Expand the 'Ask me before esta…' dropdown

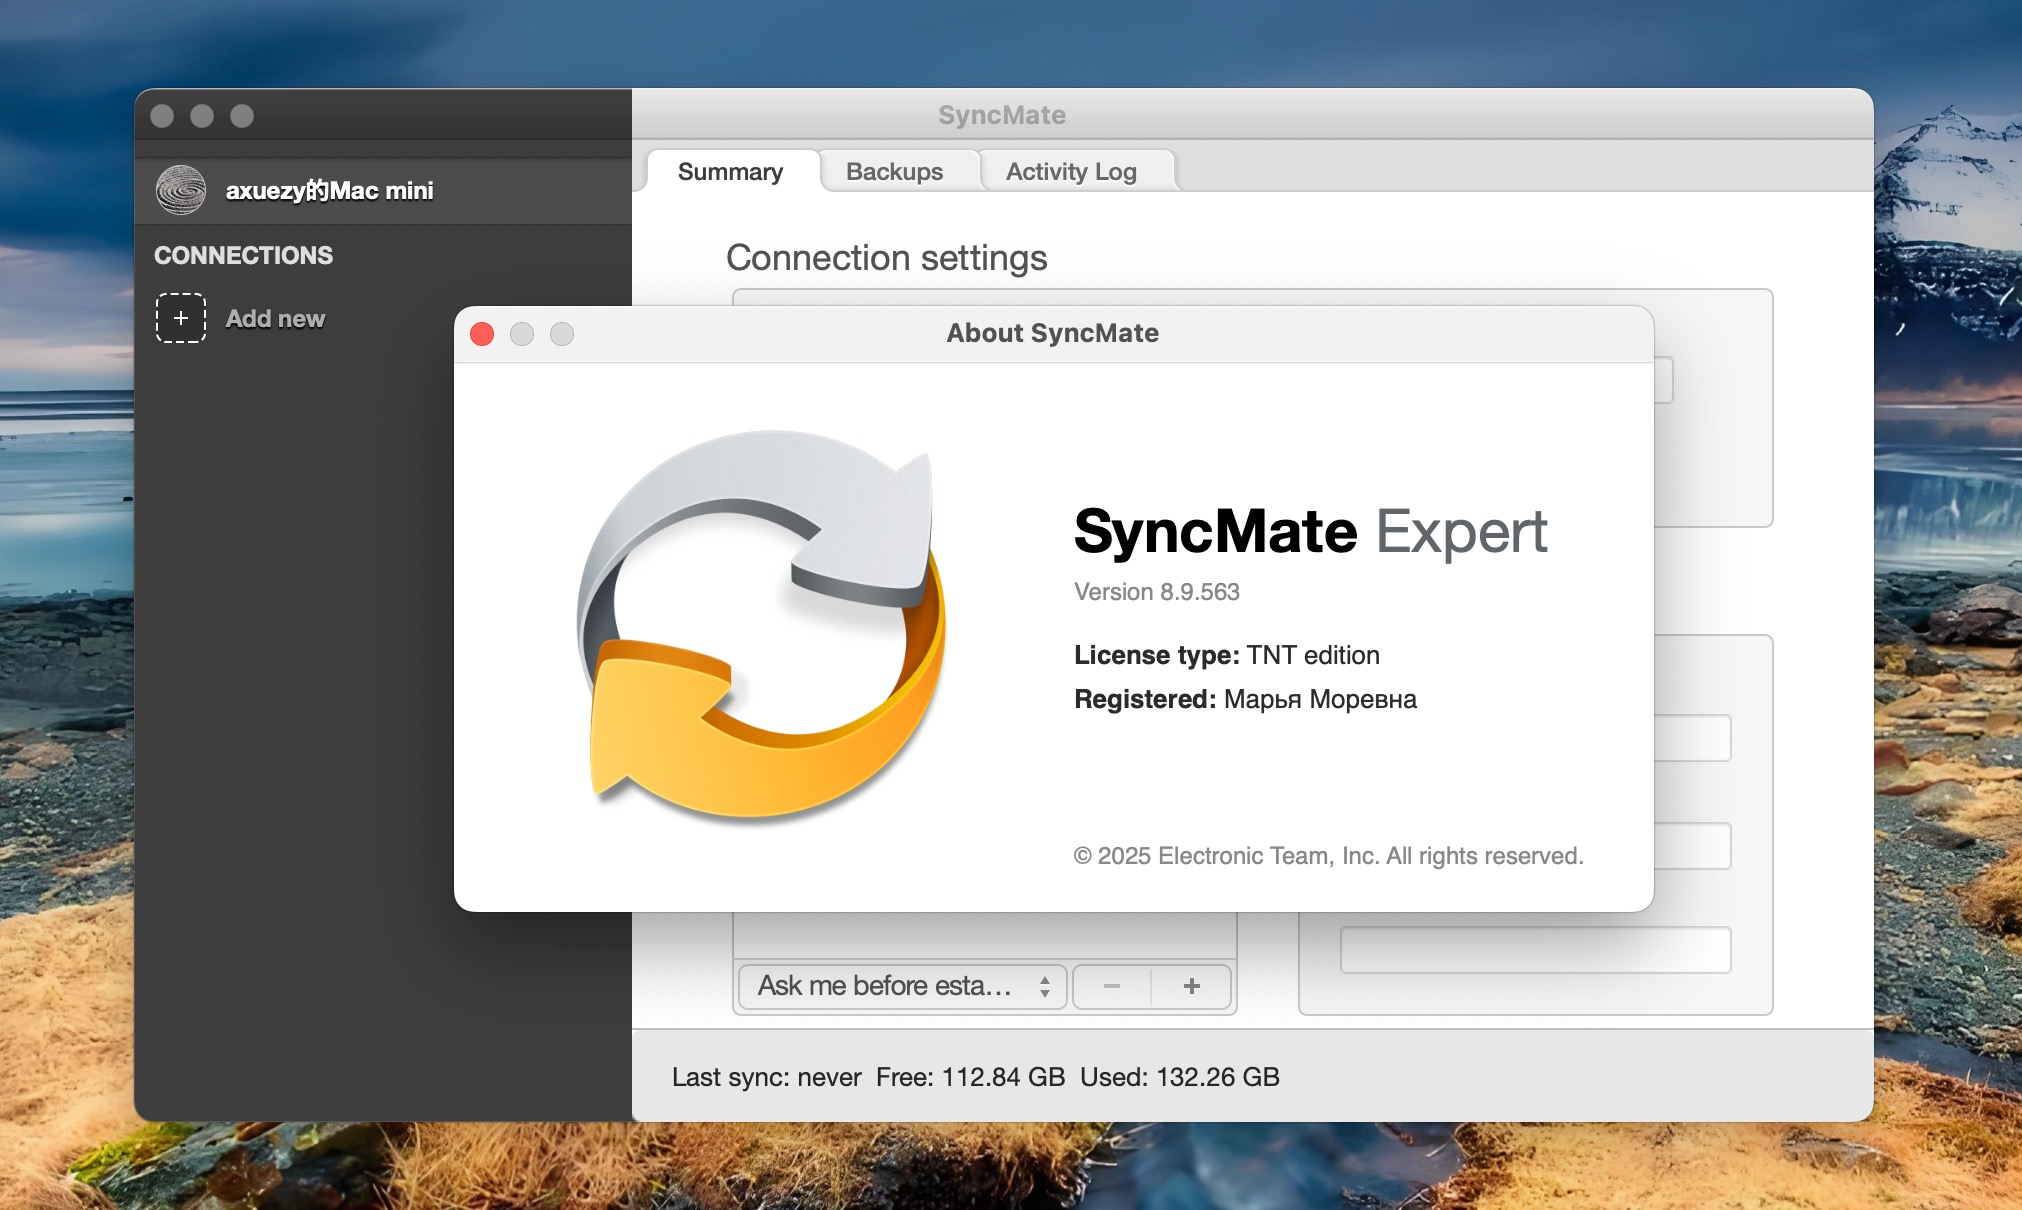pos(902,986)
